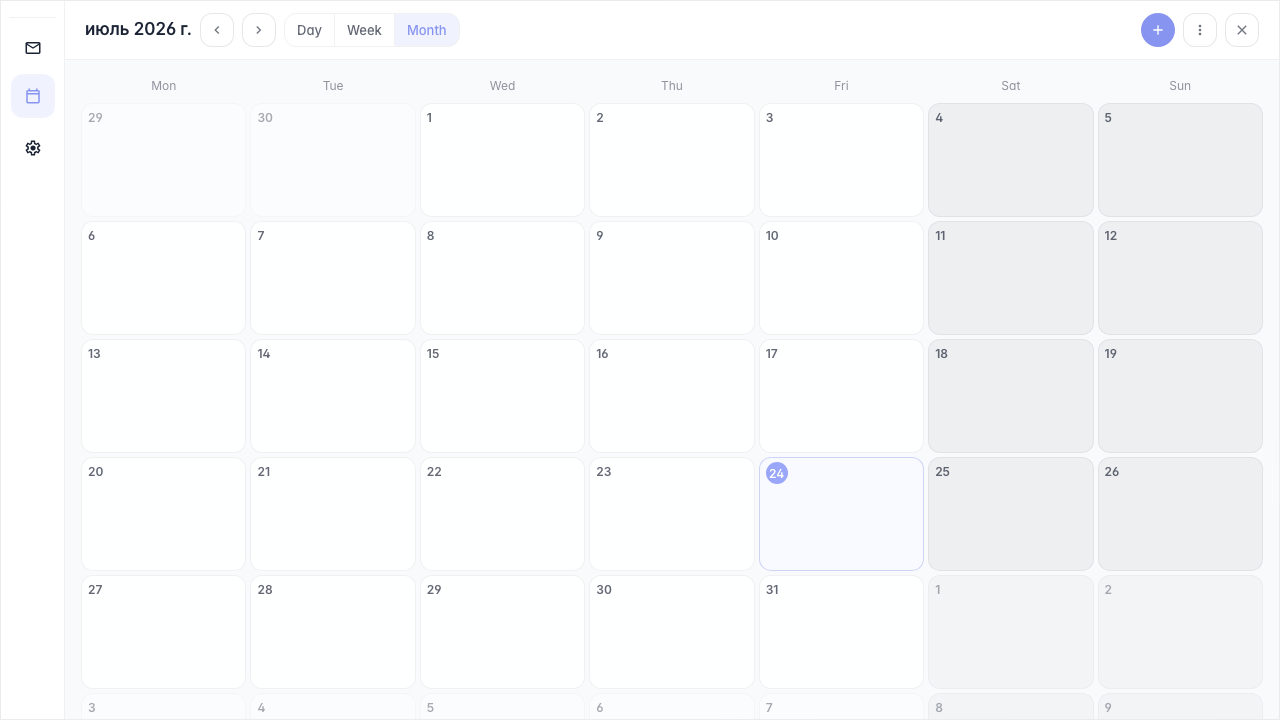Select Friday July 3 cell

841,160
